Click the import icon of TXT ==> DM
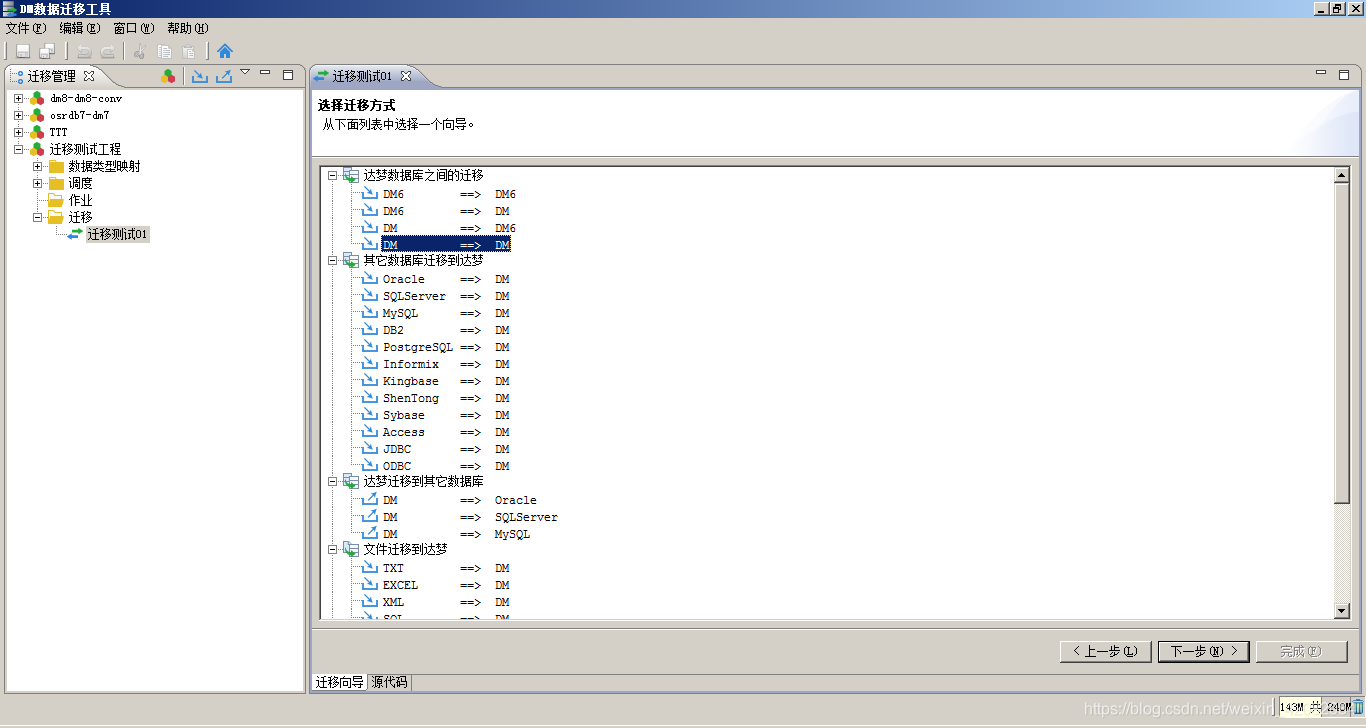 point(370,568)
